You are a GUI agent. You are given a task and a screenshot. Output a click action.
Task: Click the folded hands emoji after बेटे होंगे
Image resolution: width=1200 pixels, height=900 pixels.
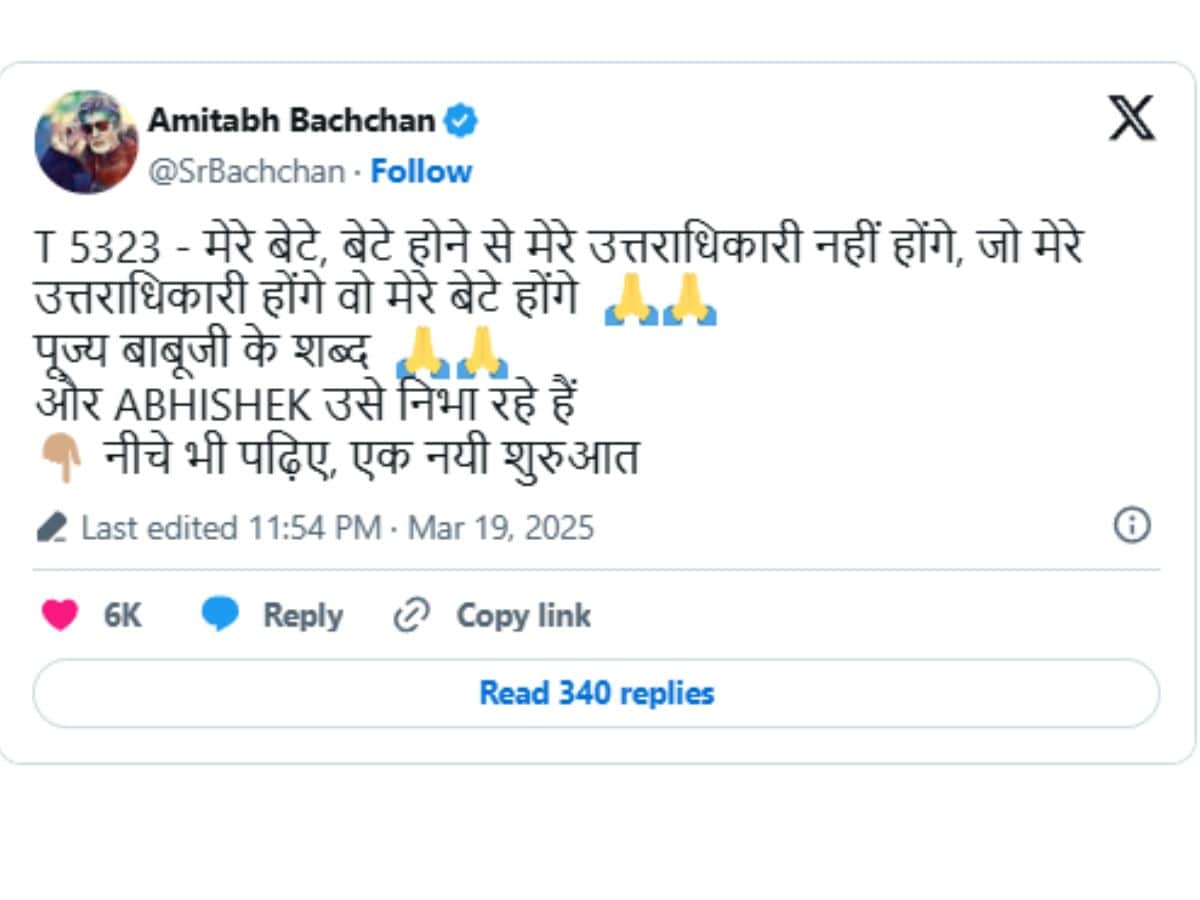pyautogui.click(x=661, y=300)
